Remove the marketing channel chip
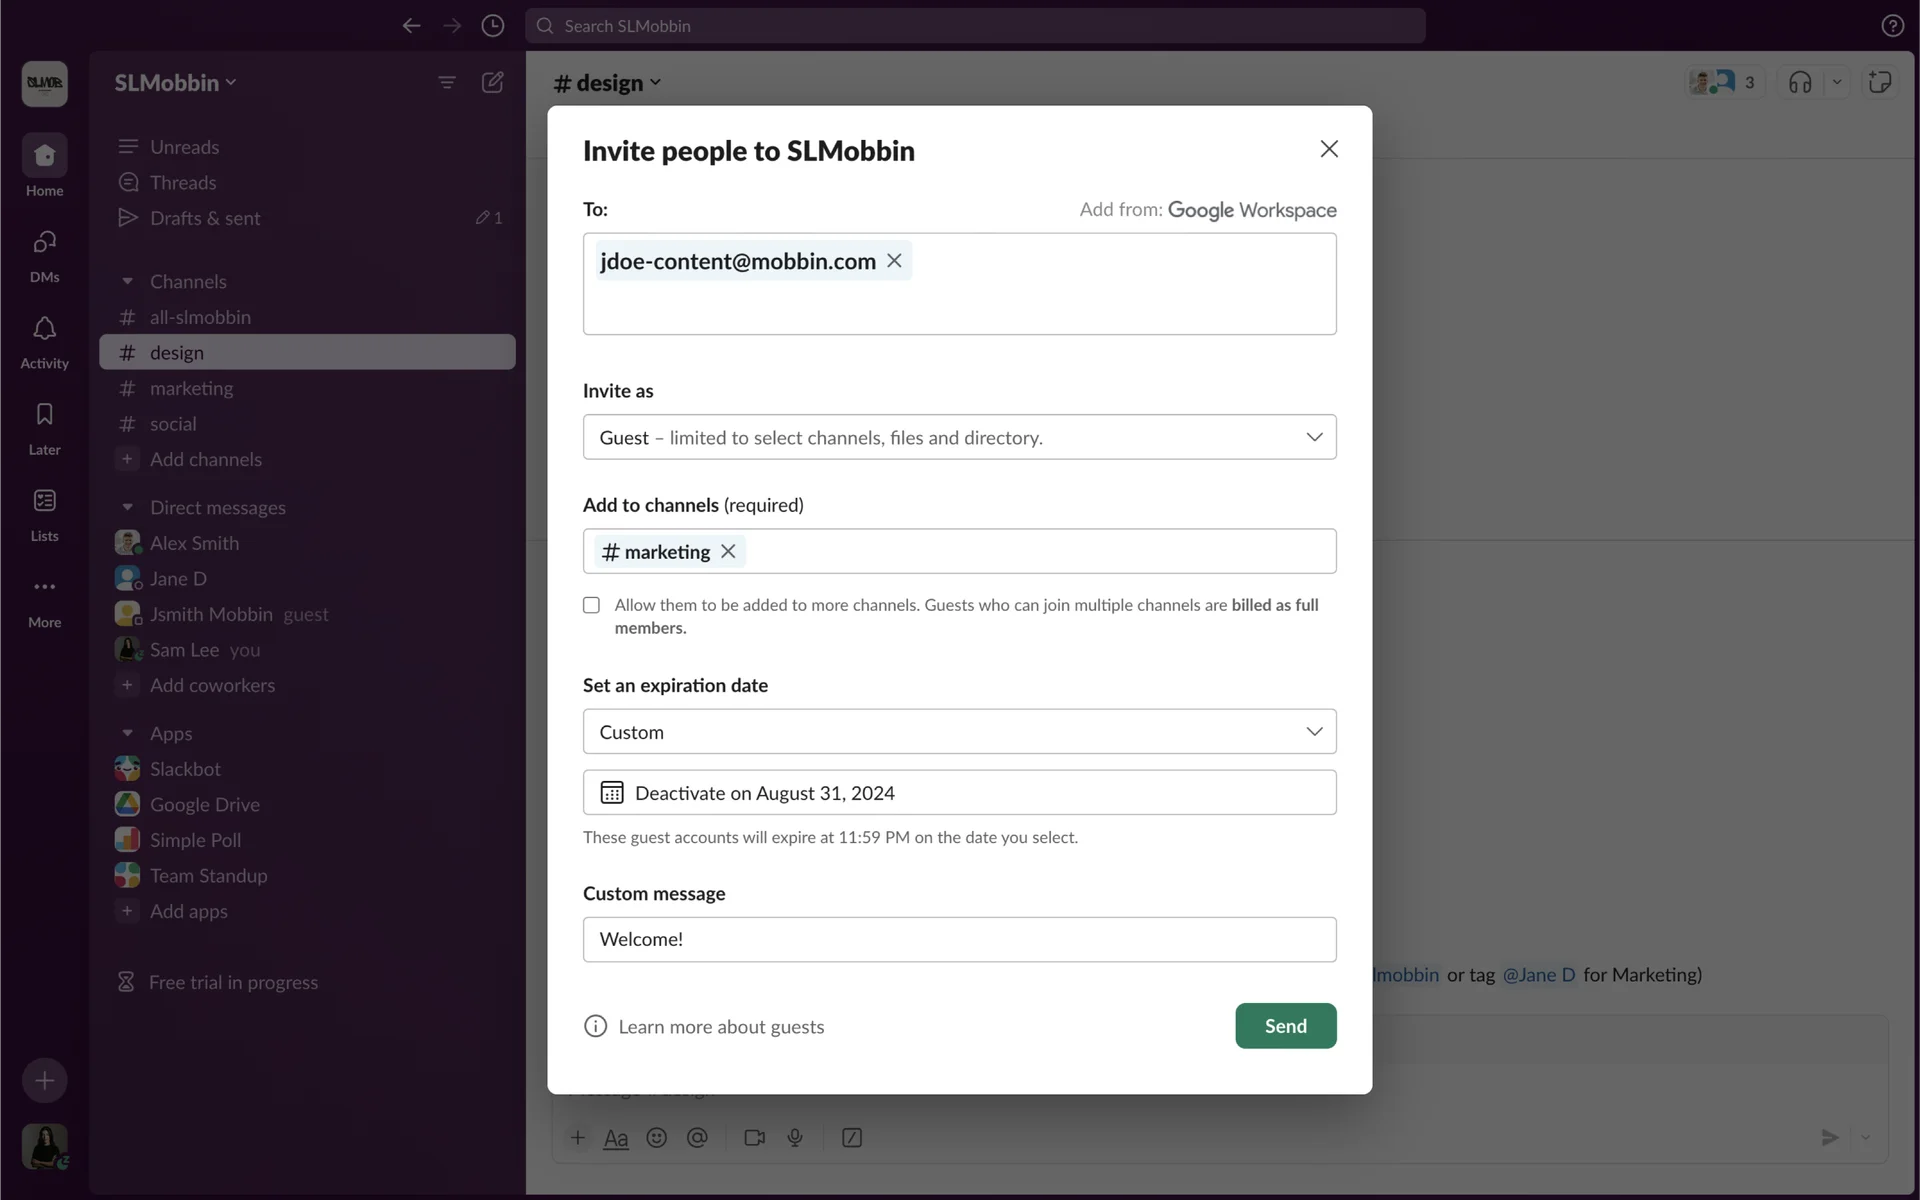The width and height of the screenshot is (1920, 1200). (x=728, y=552)
